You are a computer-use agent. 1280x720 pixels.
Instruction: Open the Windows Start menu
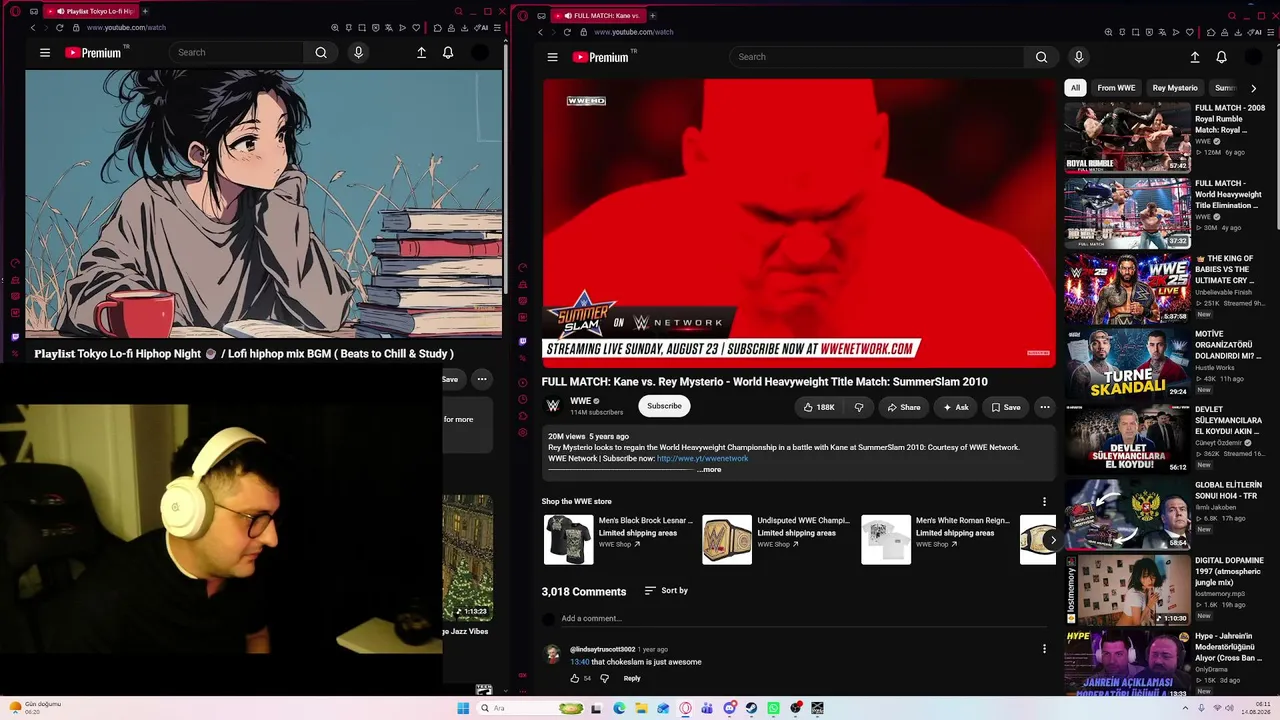(463, 708)
